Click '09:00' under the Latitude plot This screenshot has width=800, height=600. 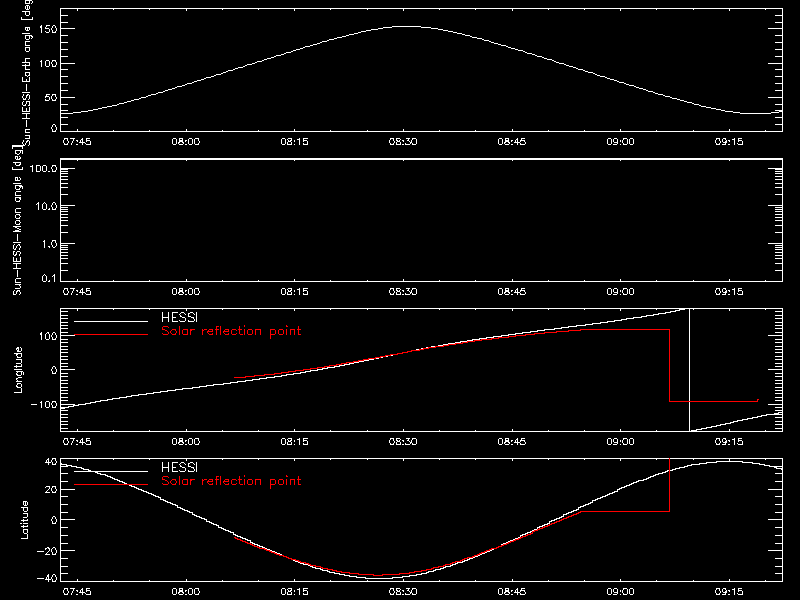pyautogui.click(x=620, y=592)
